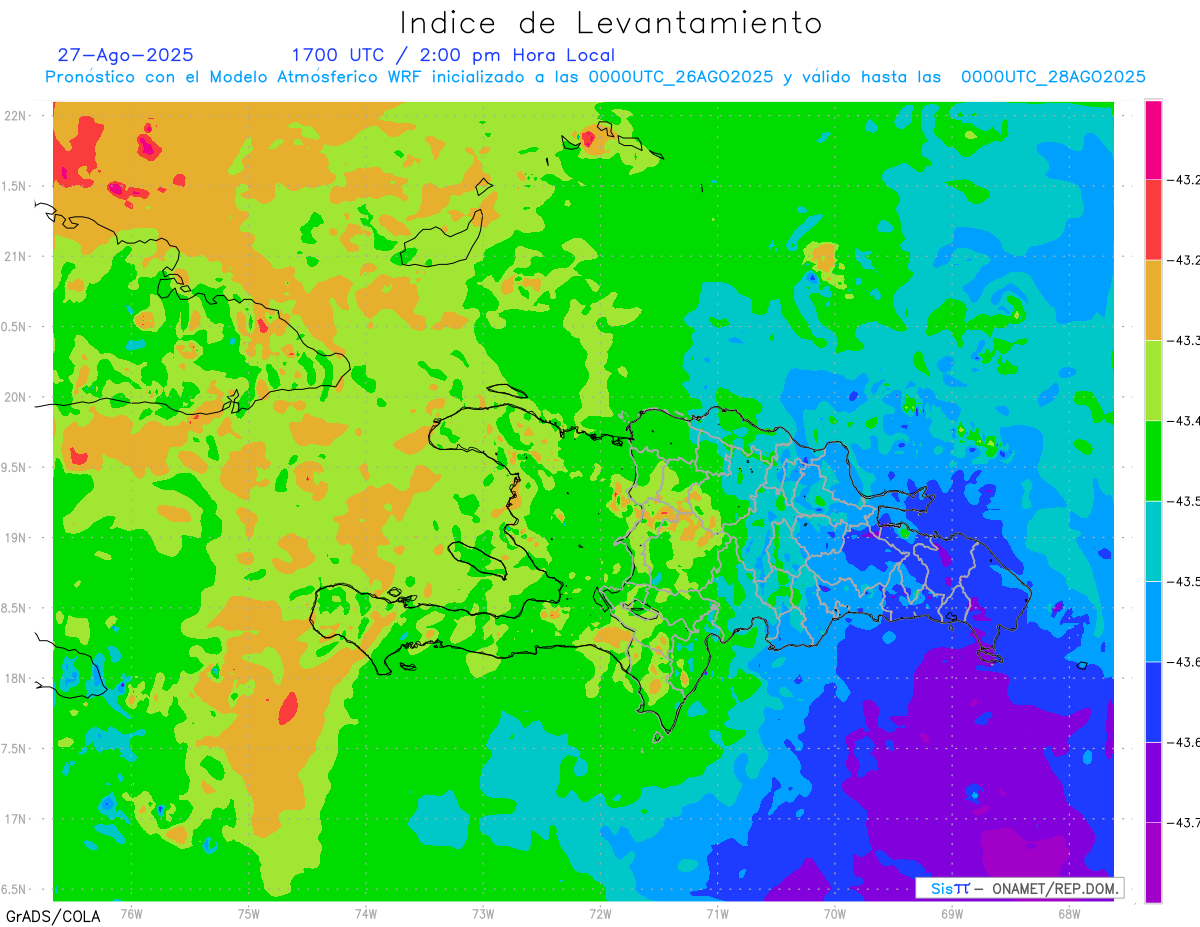This screenshot has height=927, width=1200.
Task: Click the "0000UTC_26AGO2025" initialization time
Action: click(680, 77)
